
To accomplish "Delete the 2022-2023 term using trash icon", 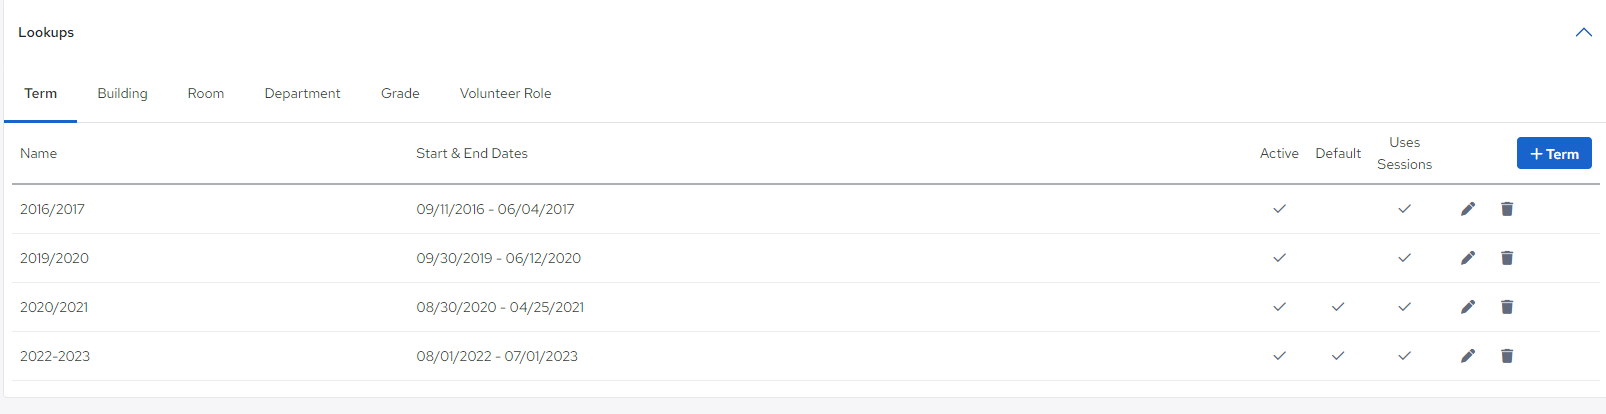I will click(x=1507, y=356).
